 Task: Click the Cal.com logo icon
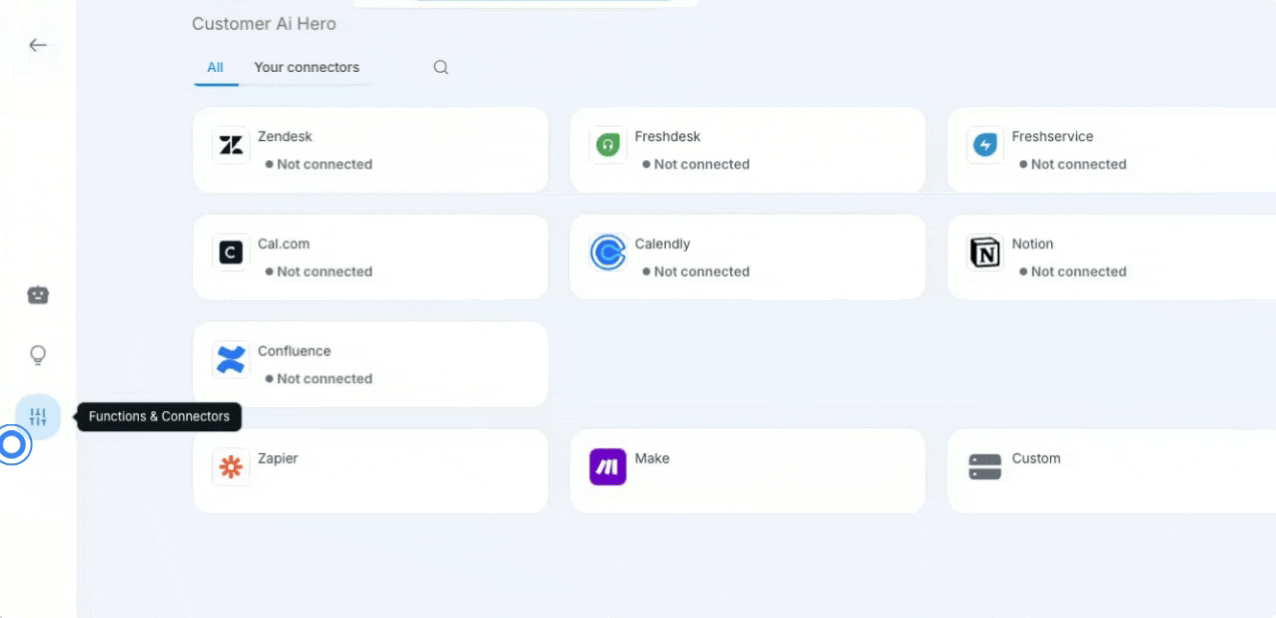tap(231, 253)
